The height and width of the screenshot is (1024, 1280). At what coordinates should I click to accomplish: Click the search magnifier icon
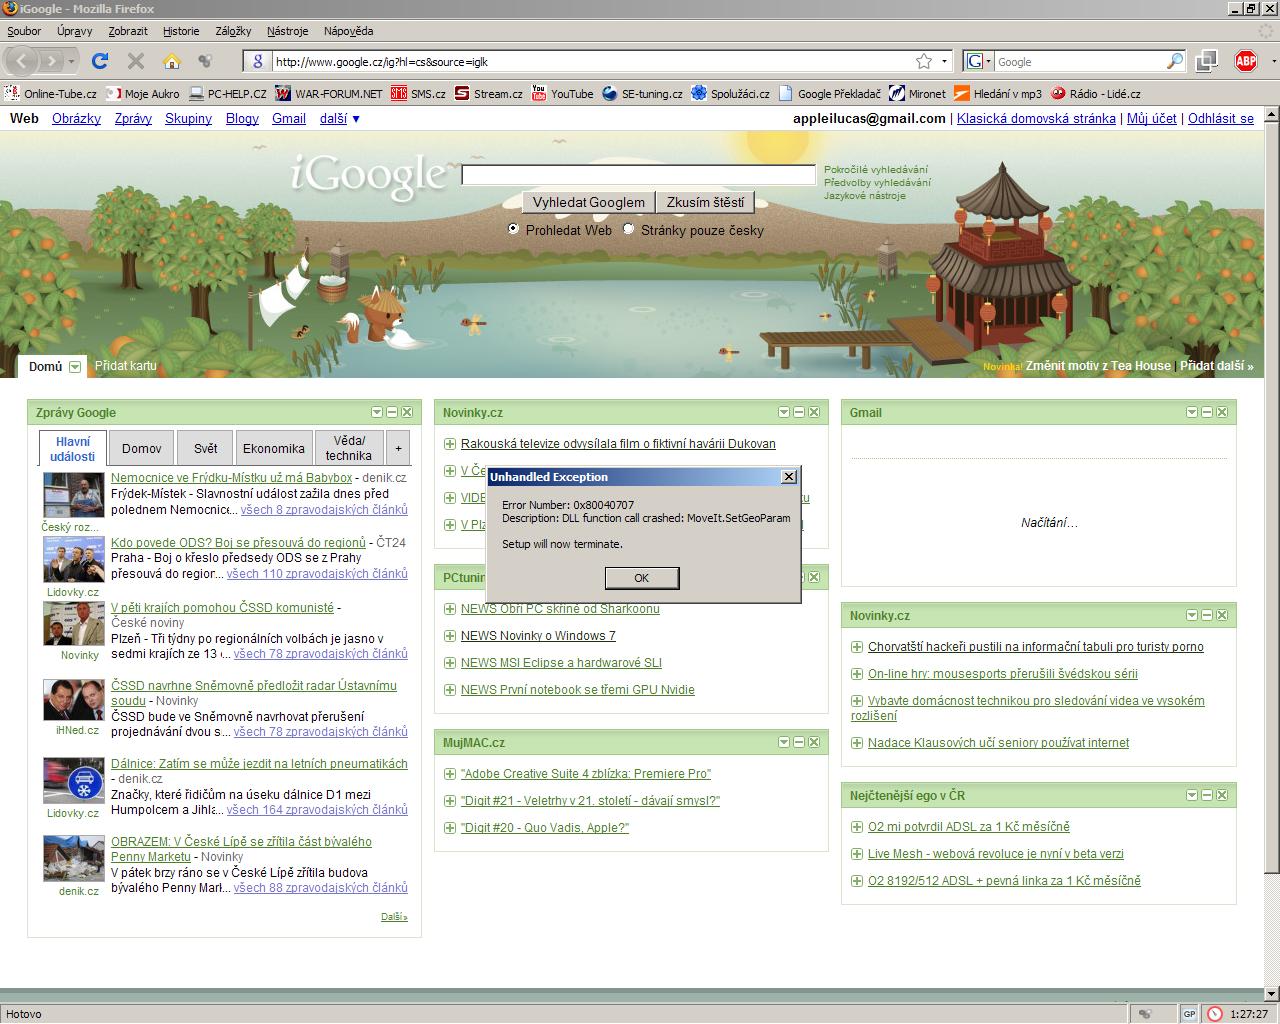tap(1175, 61)
